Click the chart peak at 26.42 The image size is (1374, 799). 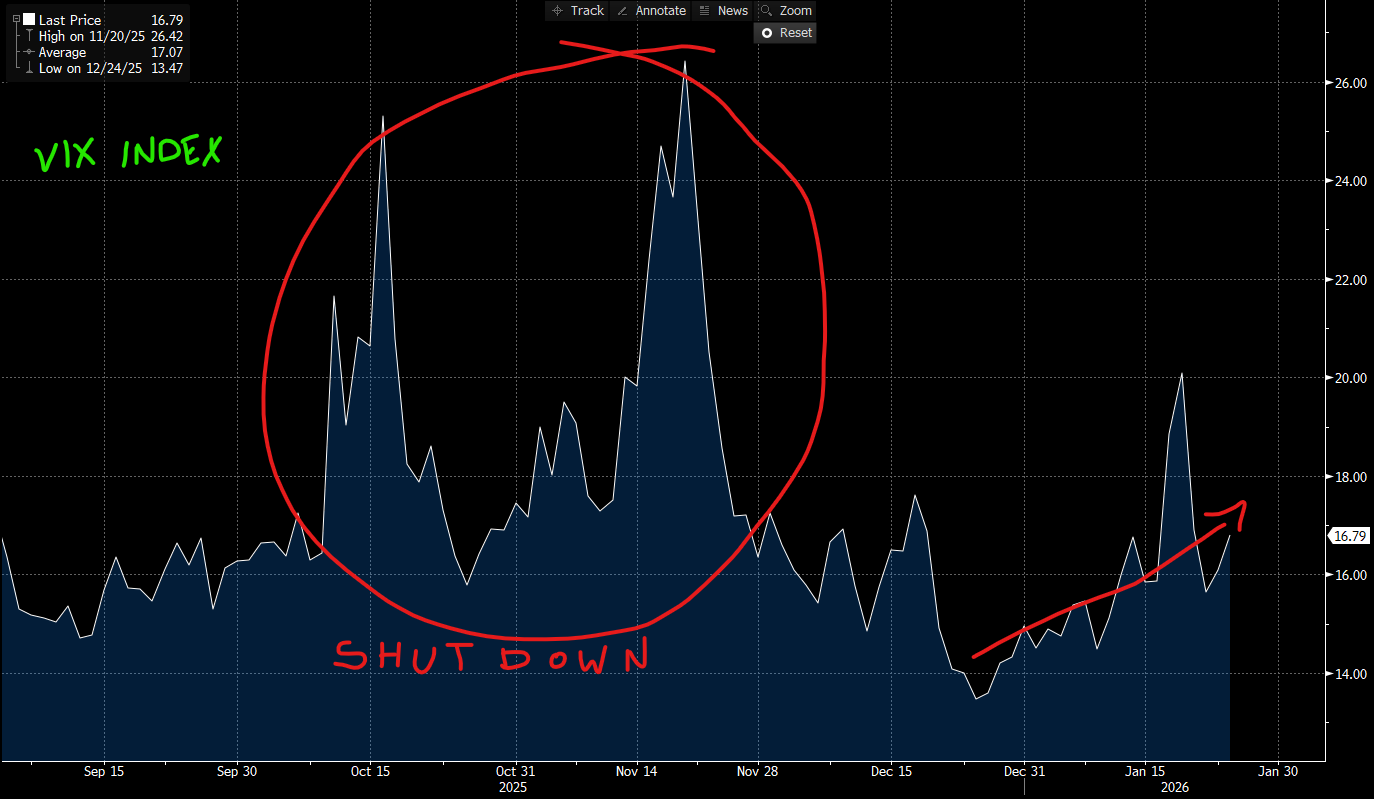pos(685,63)
